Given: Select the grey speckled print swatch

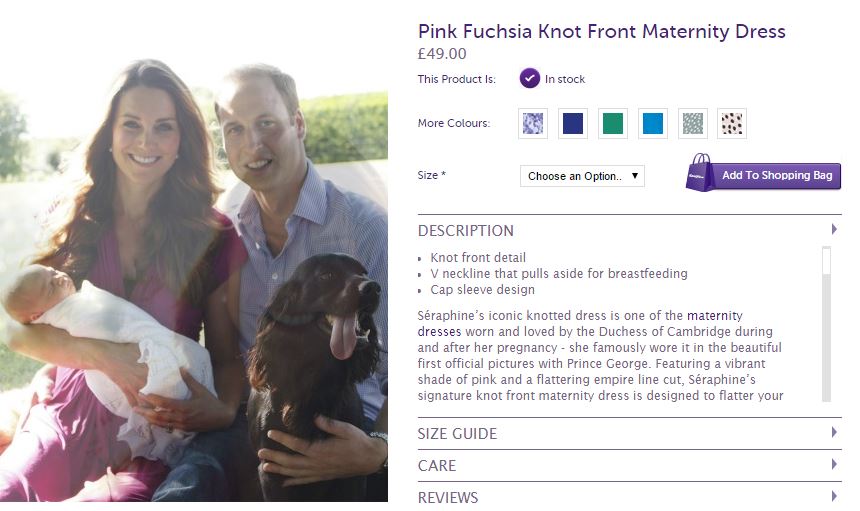Looking at the screenshot, I should tap(692, 124).
